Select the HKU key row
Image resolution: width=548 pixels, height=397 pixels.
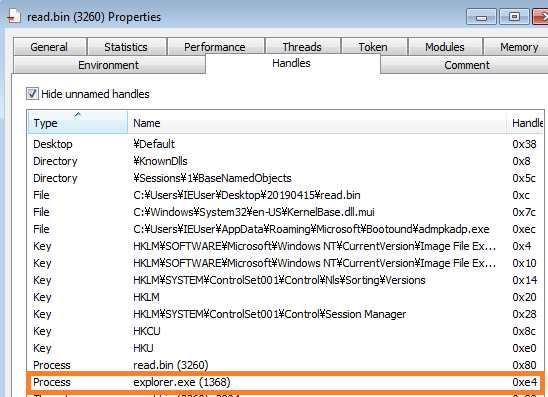point(285,348)
